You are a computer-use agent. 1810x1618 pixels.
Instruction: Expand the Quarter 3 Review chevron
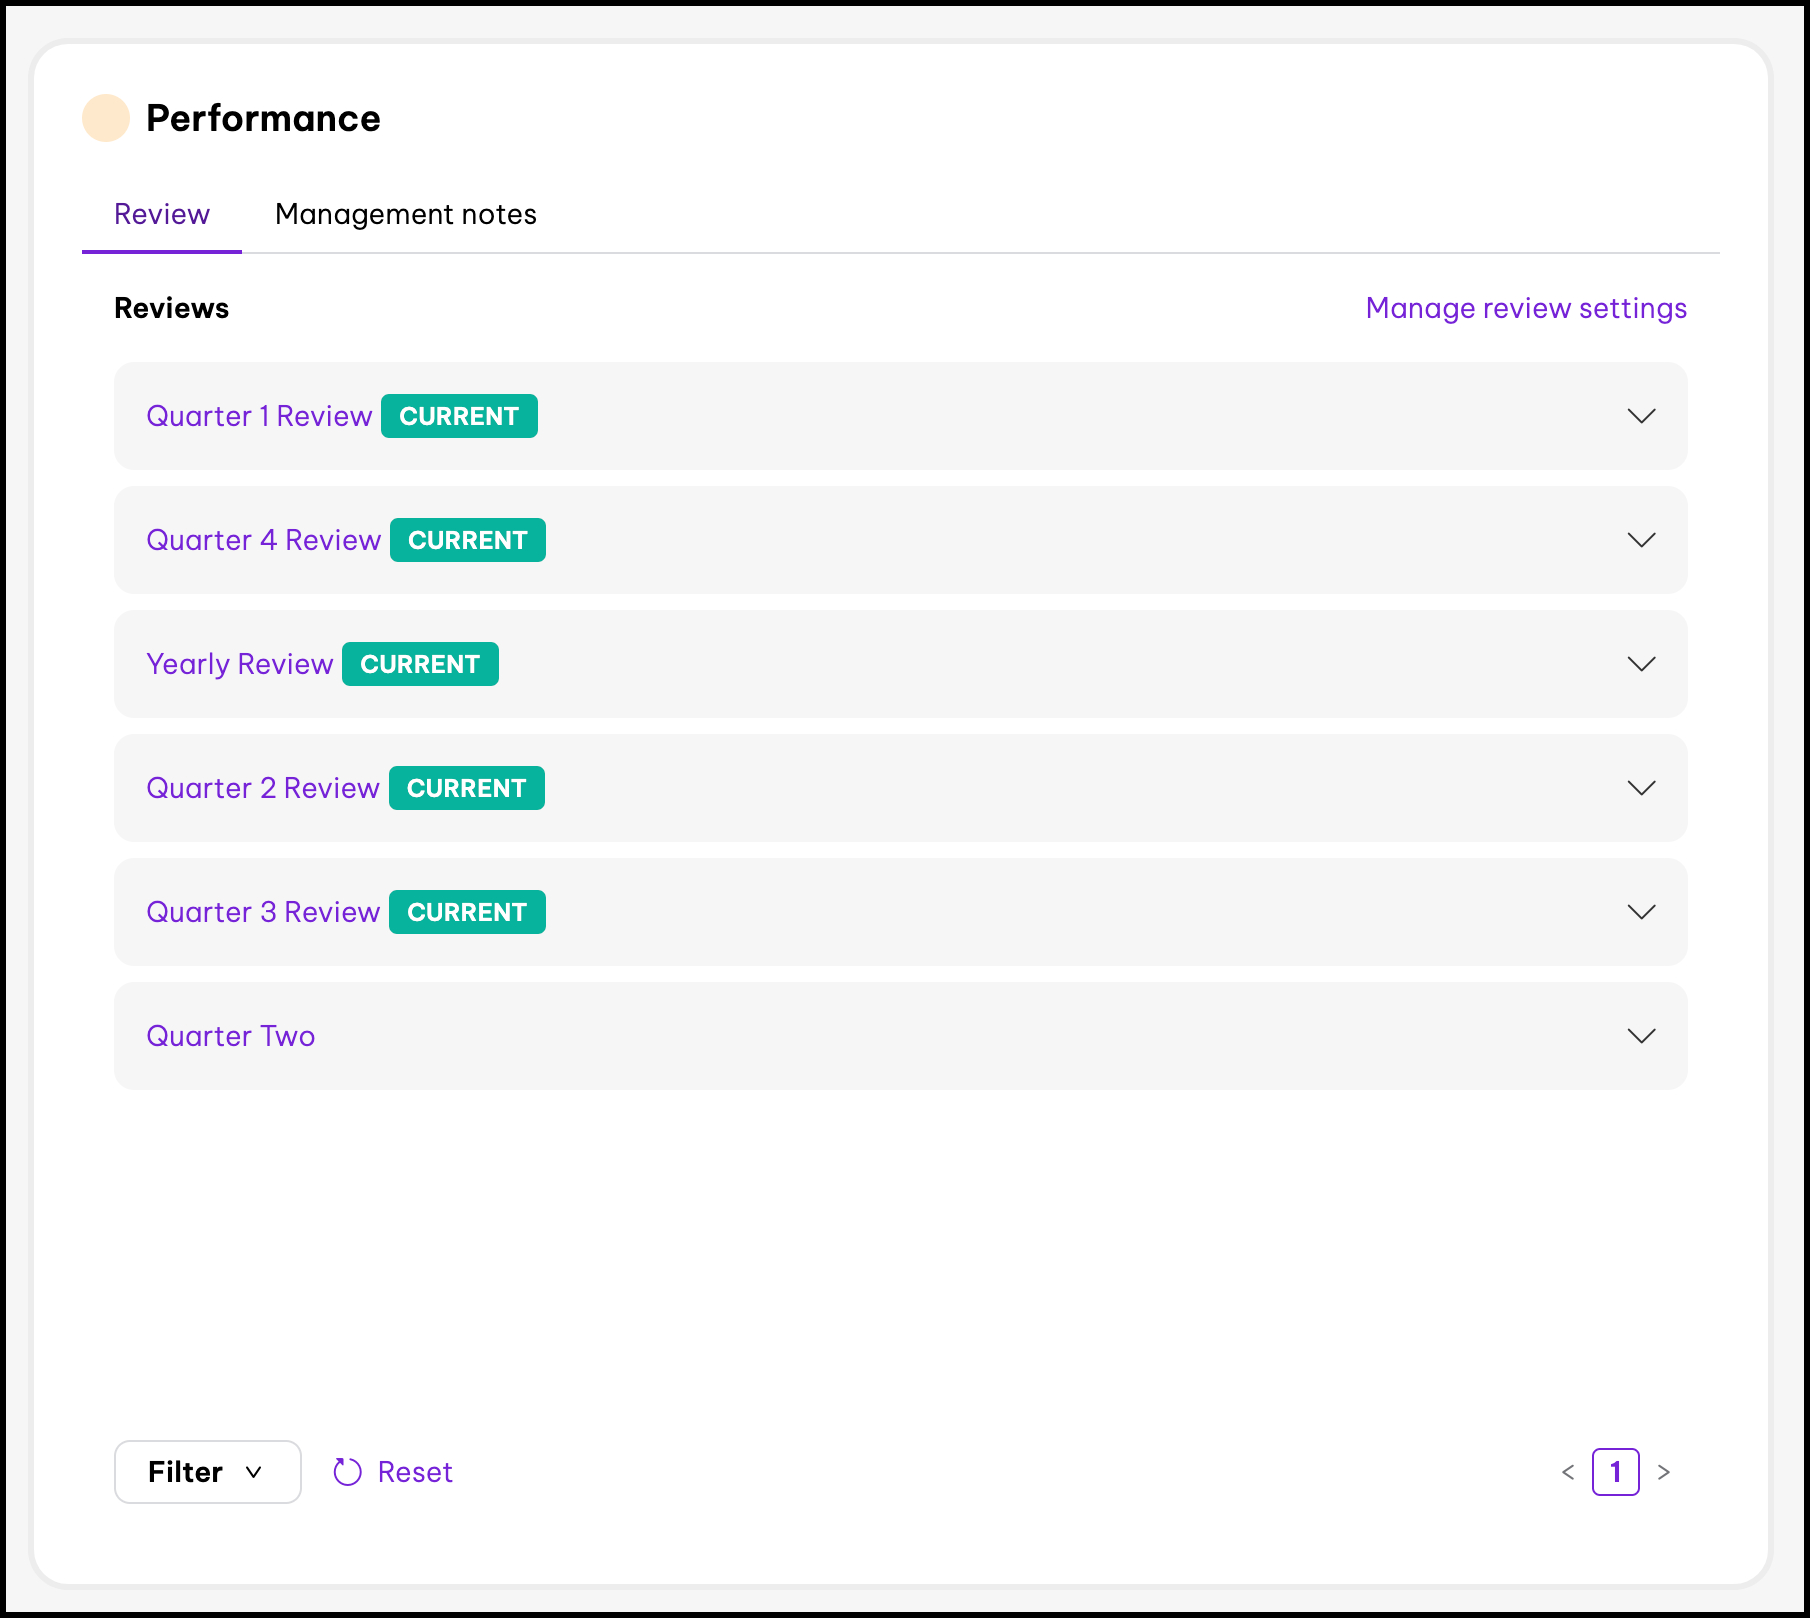[1641, 912]
